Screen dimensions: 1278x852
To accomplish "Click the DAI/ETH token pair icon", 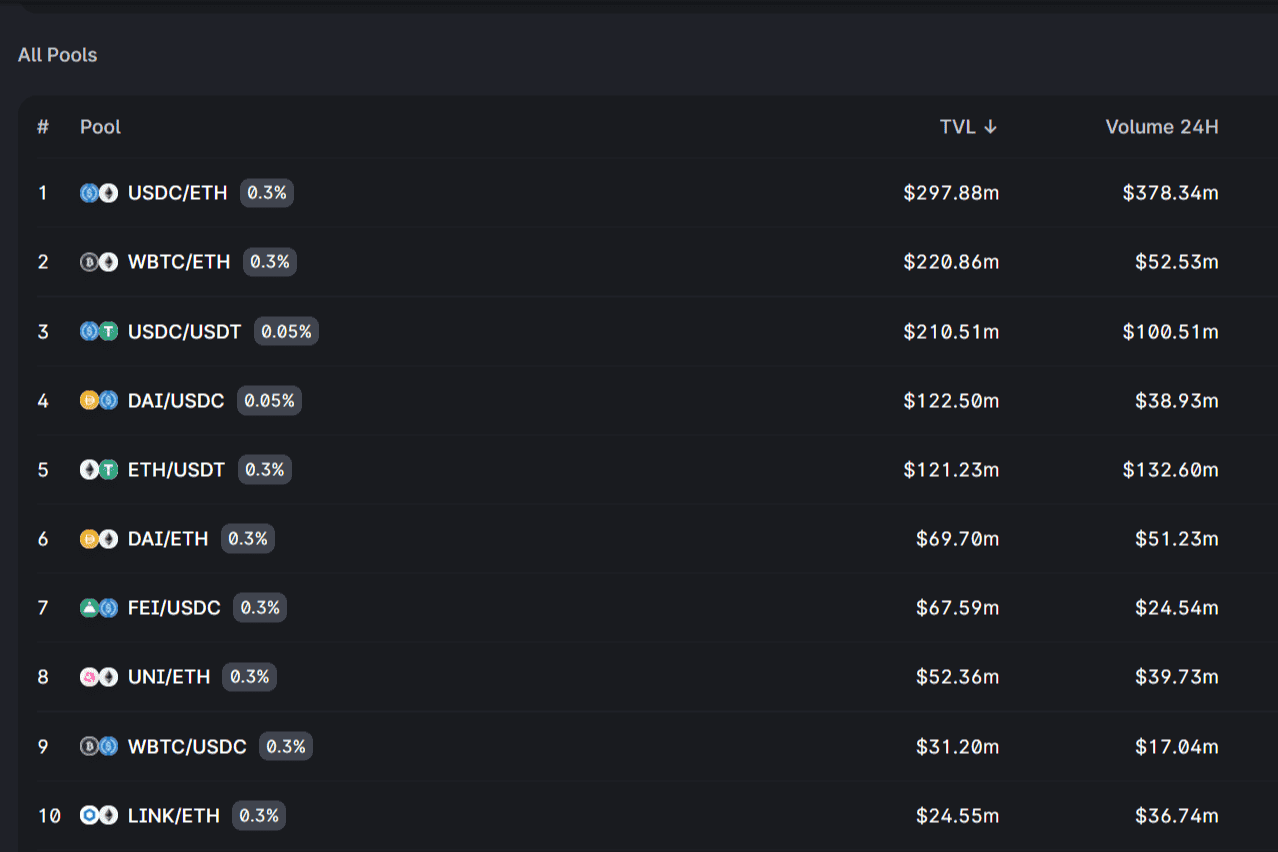I will coord(99,538).
